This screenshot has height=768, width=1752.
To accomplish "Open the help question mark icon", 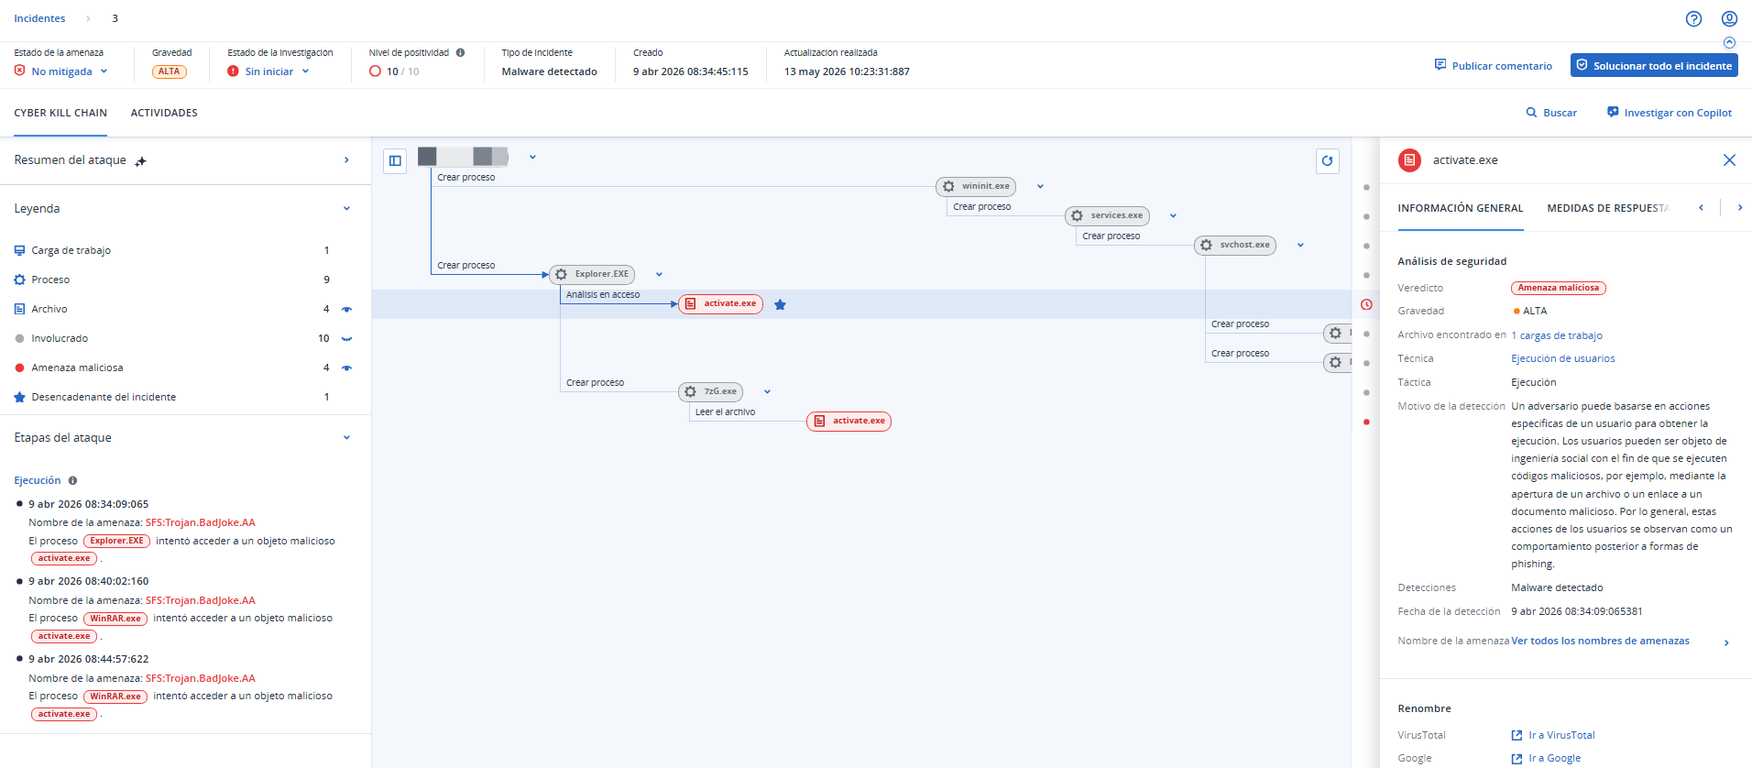I will point(1693,19).
